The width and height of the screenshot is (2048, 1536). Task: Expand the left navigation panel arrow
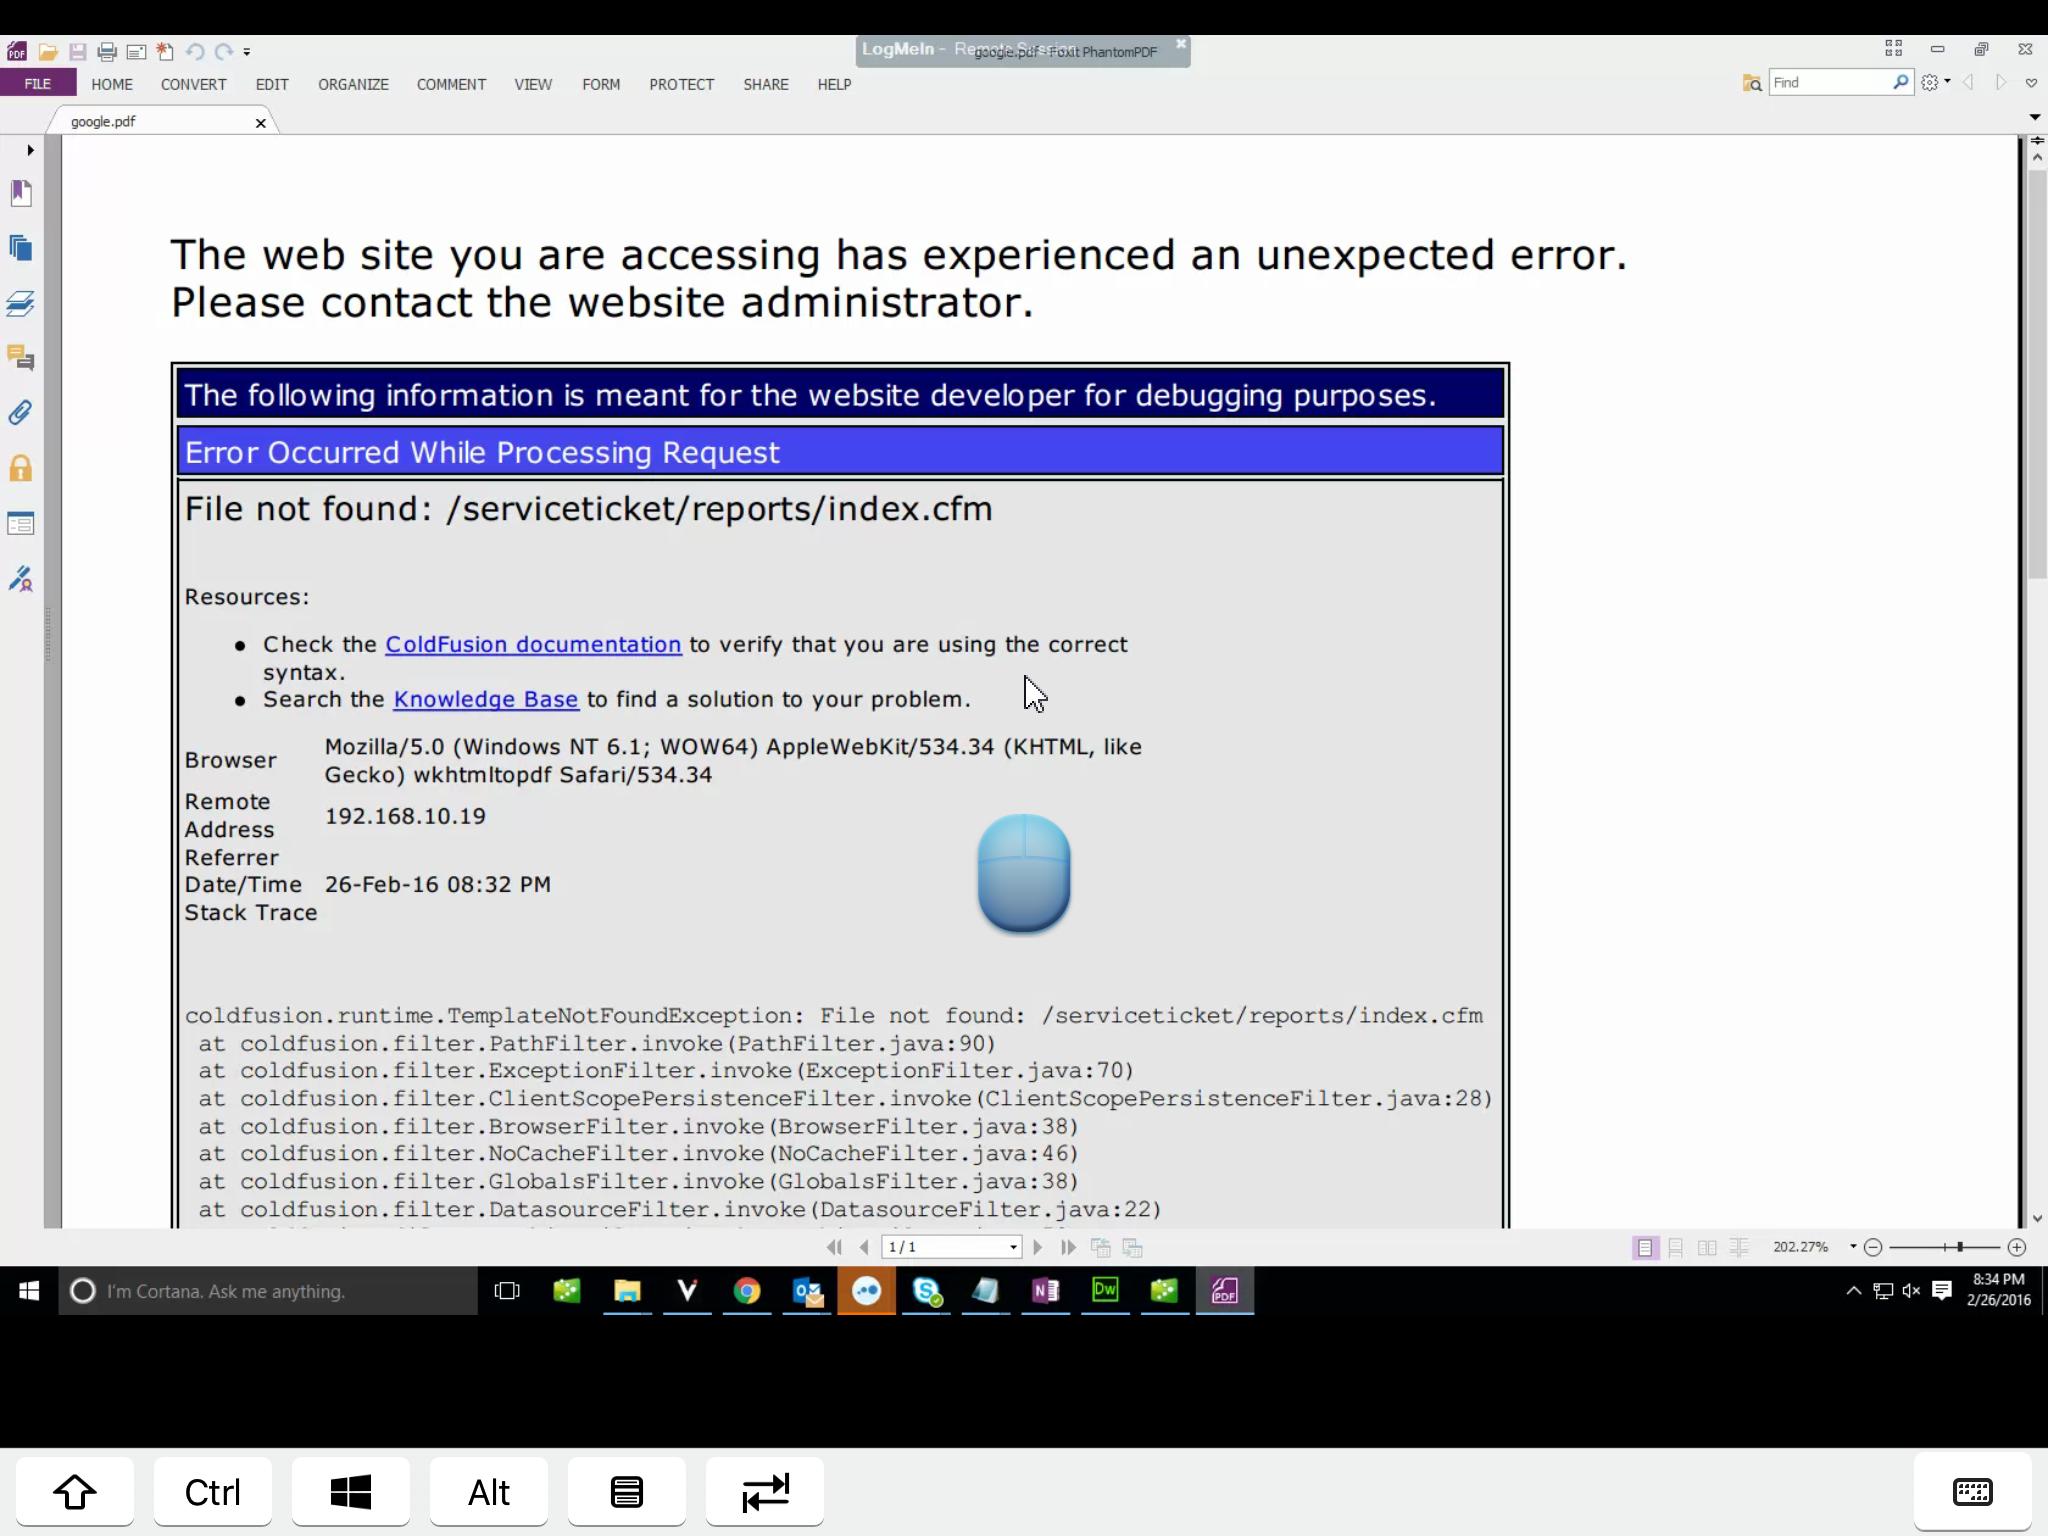pyautogui.click(x=30, y=150)
